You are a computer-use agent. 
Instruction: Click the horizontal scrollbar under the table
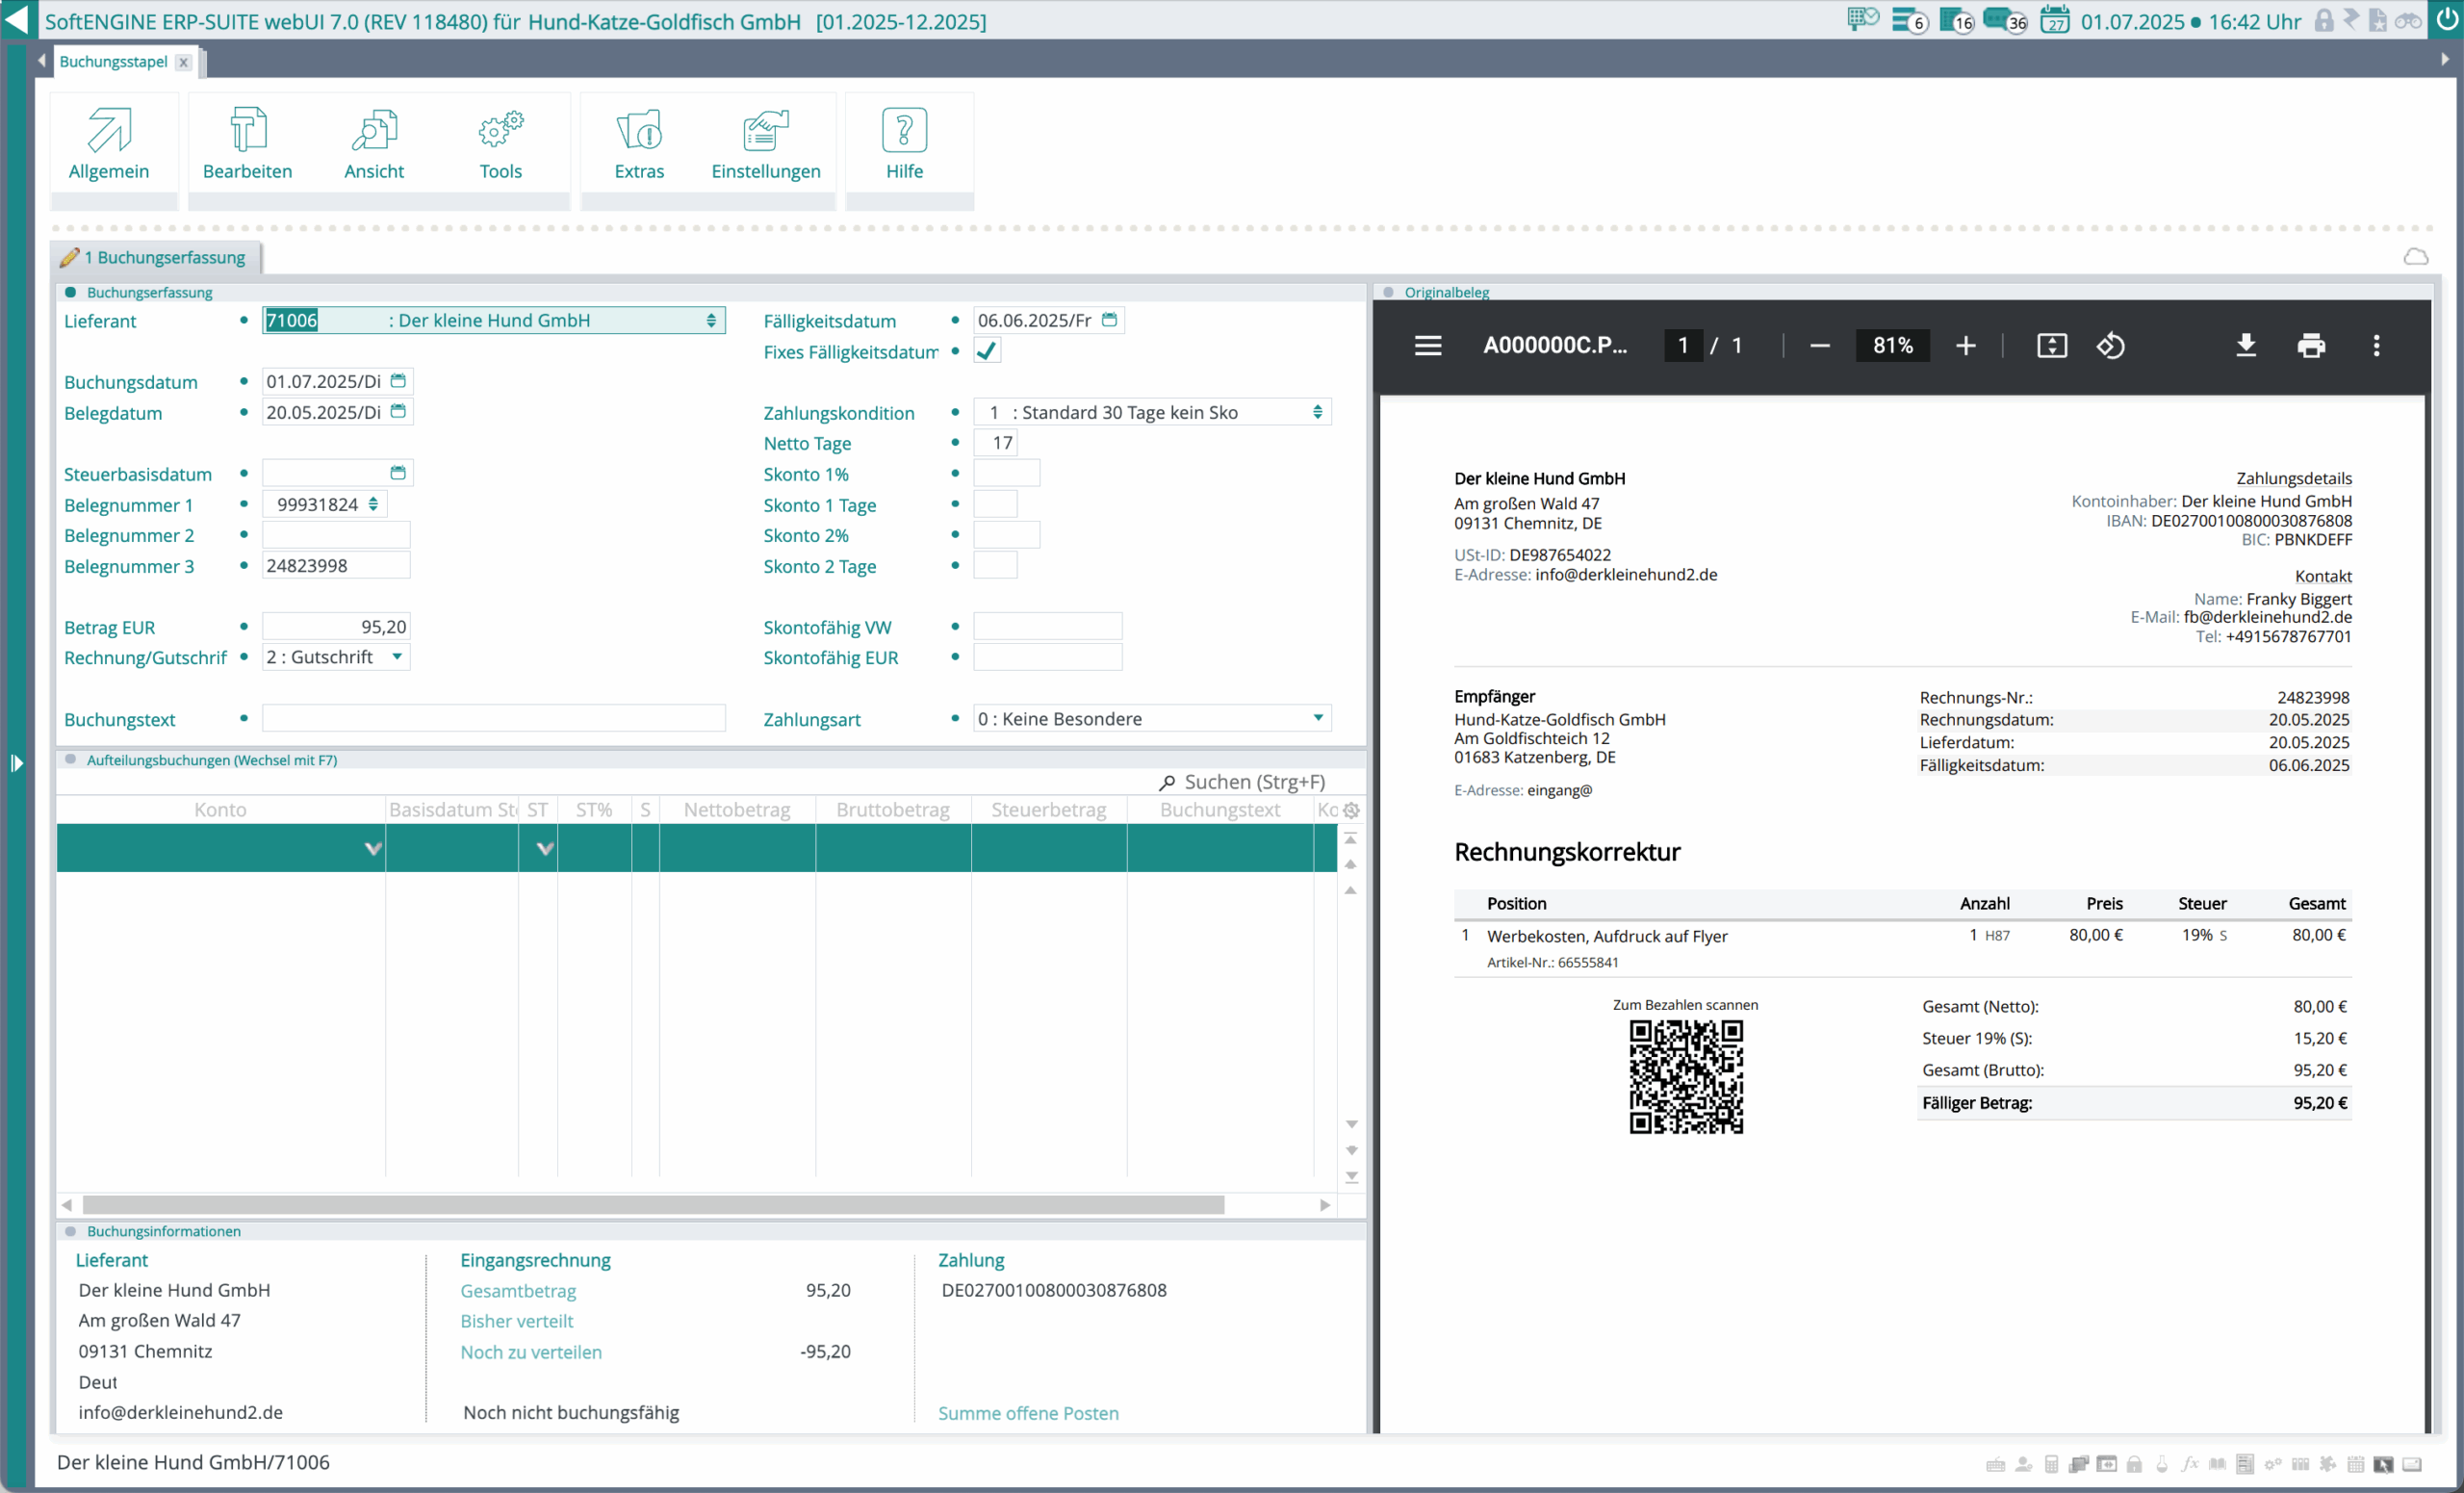pos(654,1205)
